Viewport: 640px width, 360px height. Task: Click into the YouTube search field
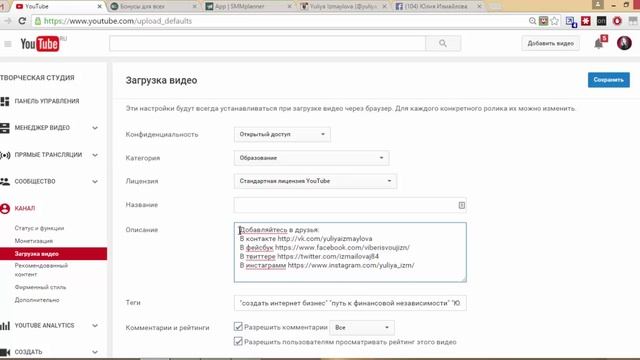(267, 43)
